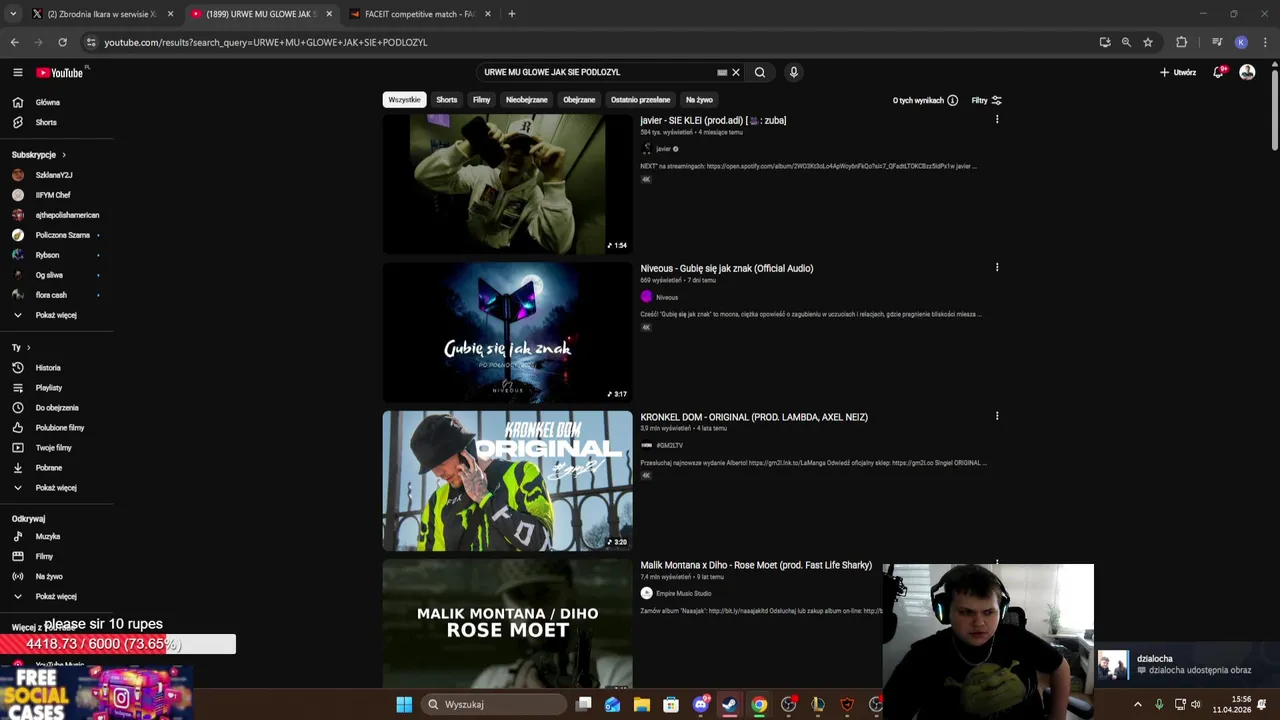Open Niveous channel link
Screen dimensions: 1280x720
(x=667, y=297)
